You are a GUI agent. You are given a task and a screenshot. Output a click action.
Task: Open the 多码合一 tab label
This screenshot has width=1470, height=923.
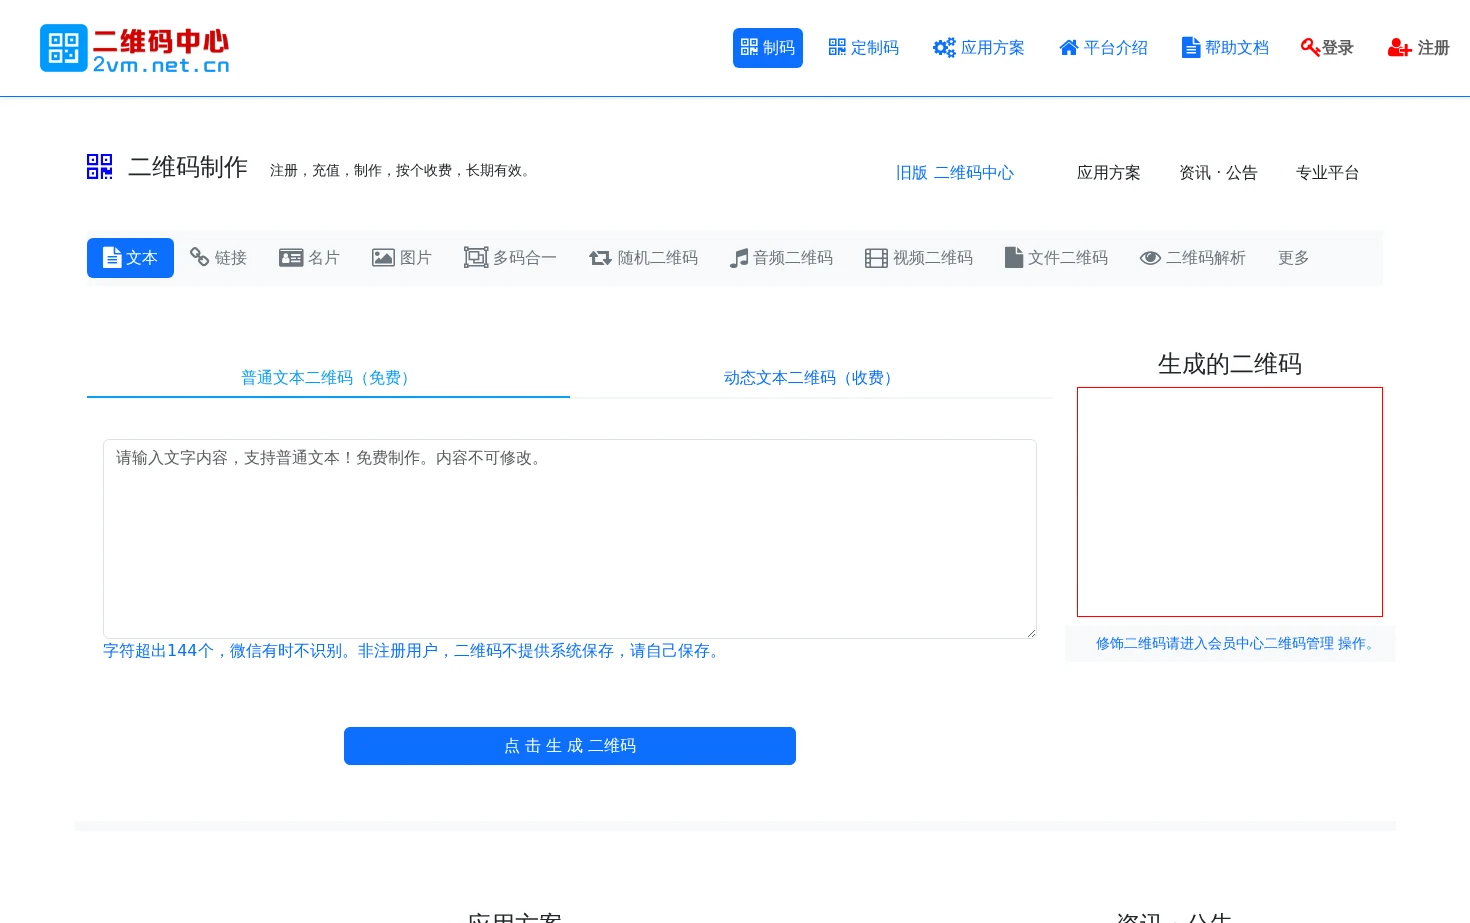525,258
